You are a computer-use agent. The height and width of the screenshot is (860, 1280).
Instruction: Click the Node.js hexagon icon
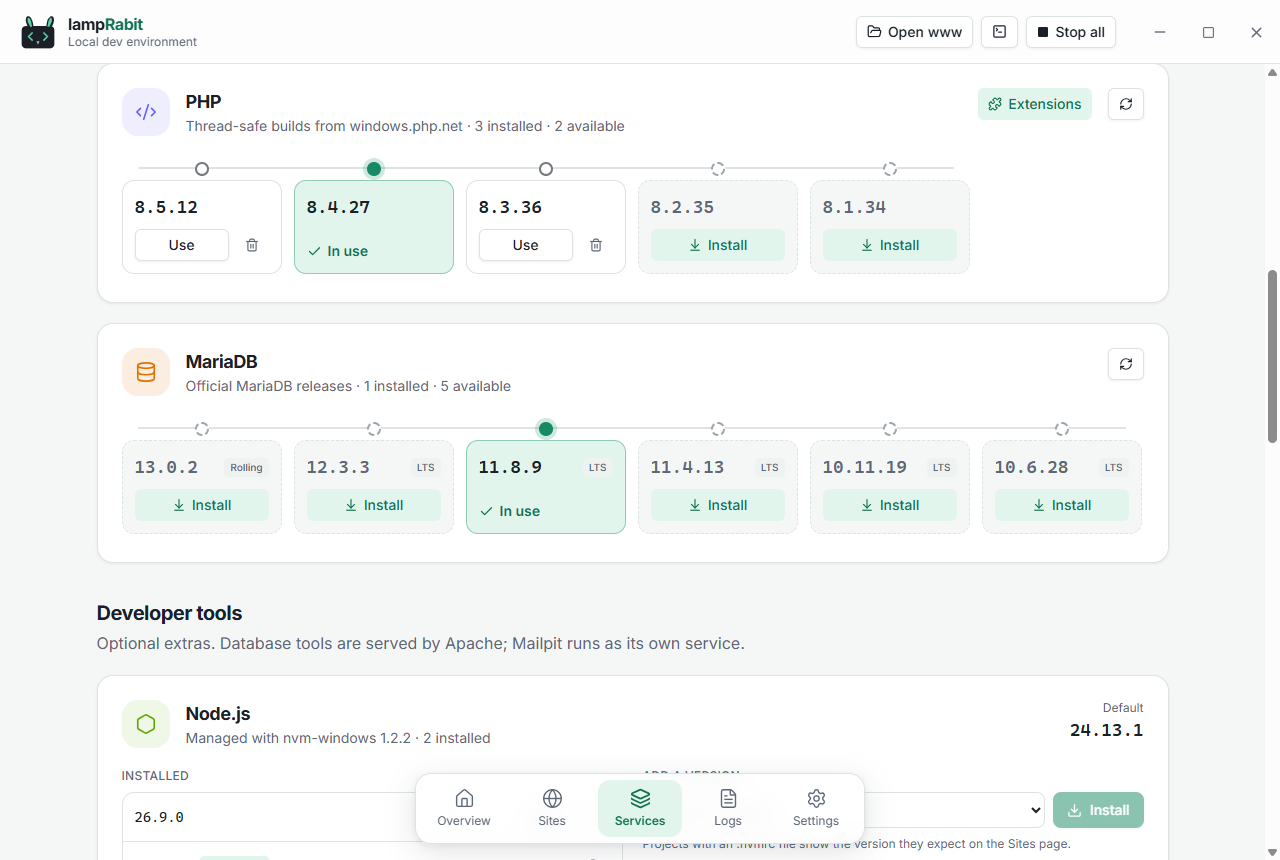pos(146,724)
